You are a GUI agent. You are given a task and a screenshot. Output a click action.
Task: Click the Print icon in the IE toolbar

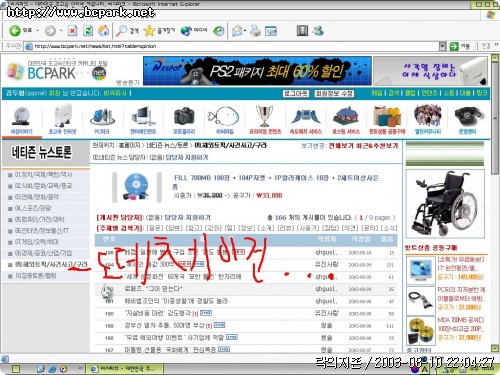255,31
